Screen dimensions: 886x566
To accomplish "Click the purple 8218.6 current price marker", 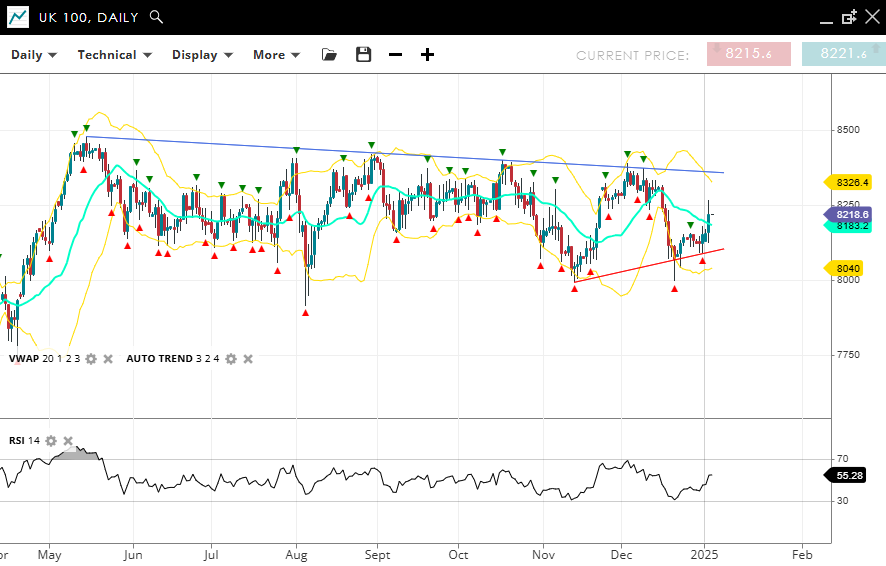I will pos(851,214).
